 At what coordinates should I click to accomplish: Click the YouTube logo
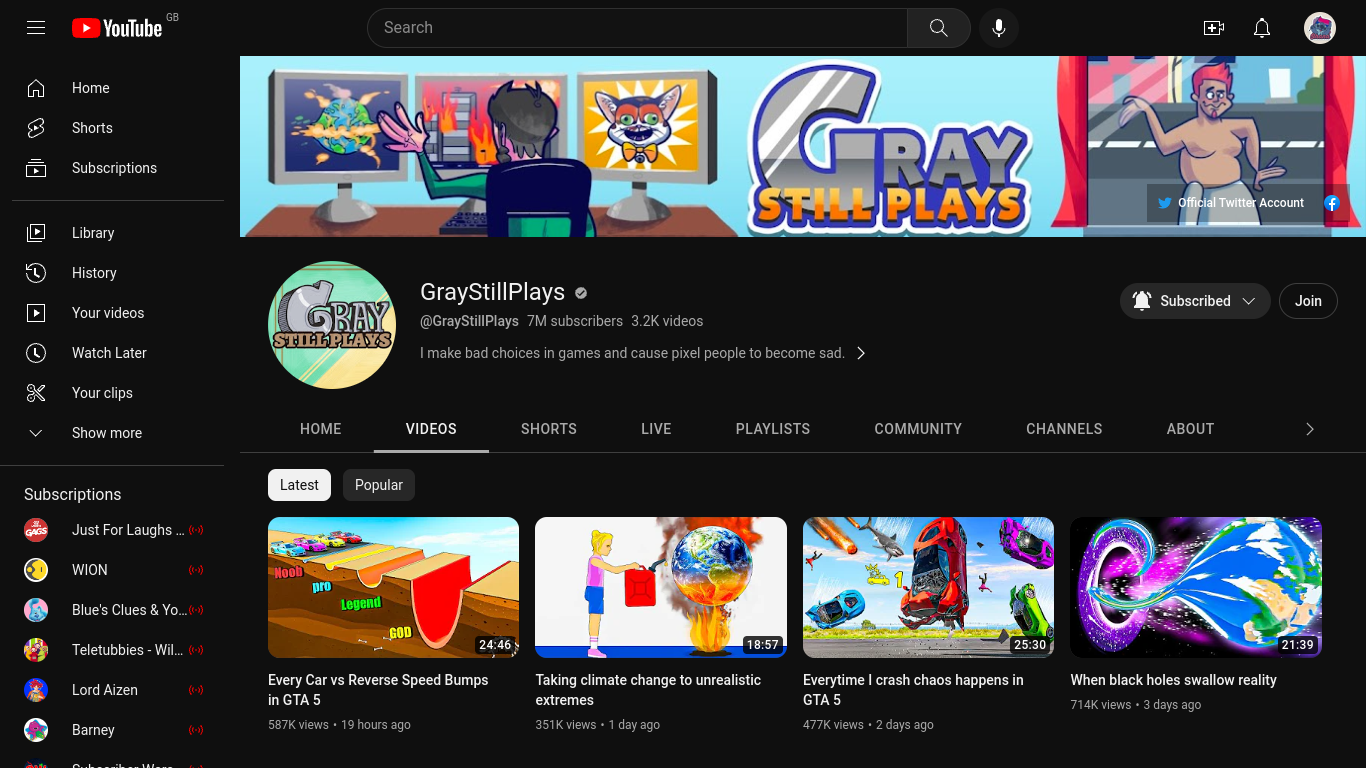coord(117,28)
